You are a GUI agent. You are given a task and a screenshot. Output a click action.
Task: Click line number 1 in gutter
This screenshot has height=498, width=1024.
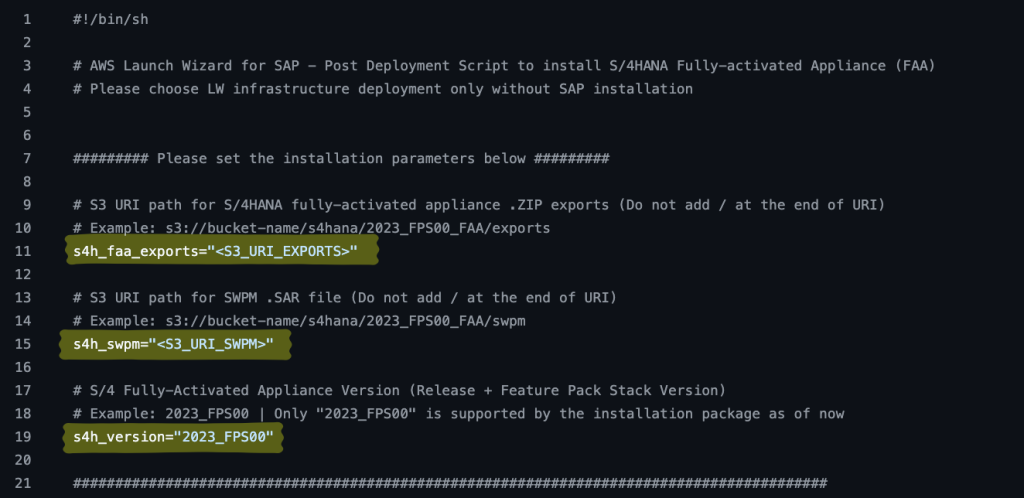click(x=27, y=20)
